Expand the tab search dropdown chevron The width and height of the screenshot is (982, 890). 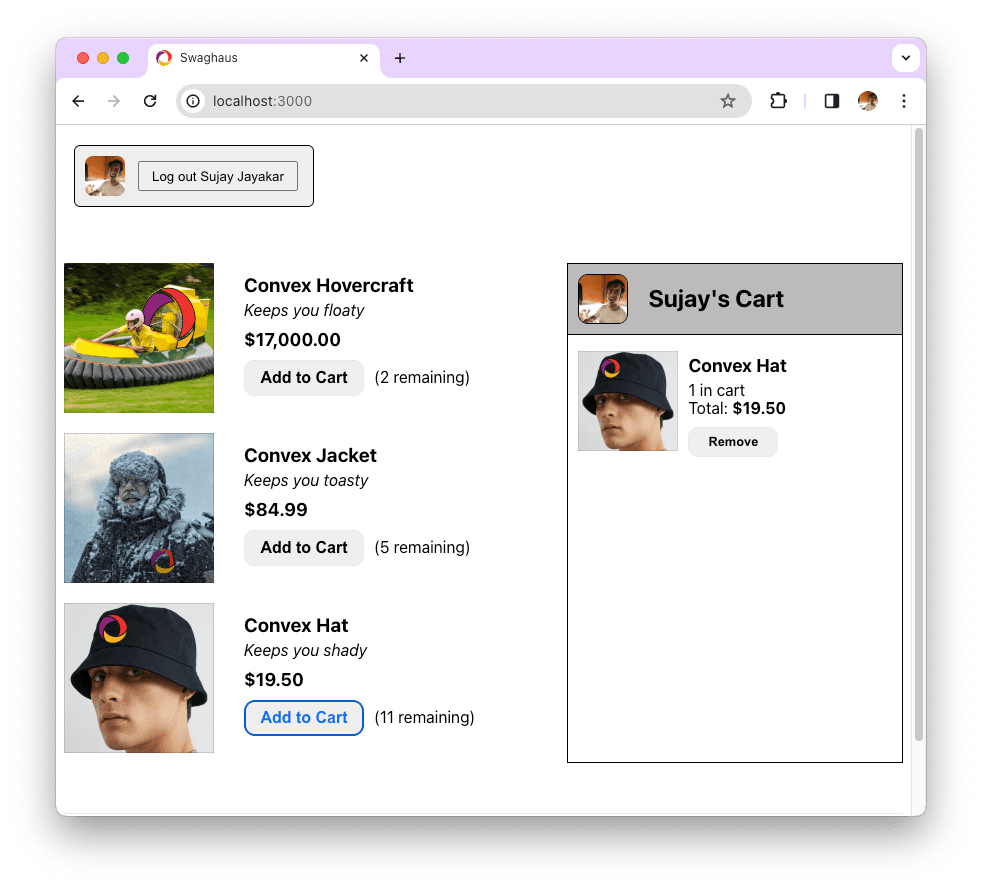click(906, 58)
